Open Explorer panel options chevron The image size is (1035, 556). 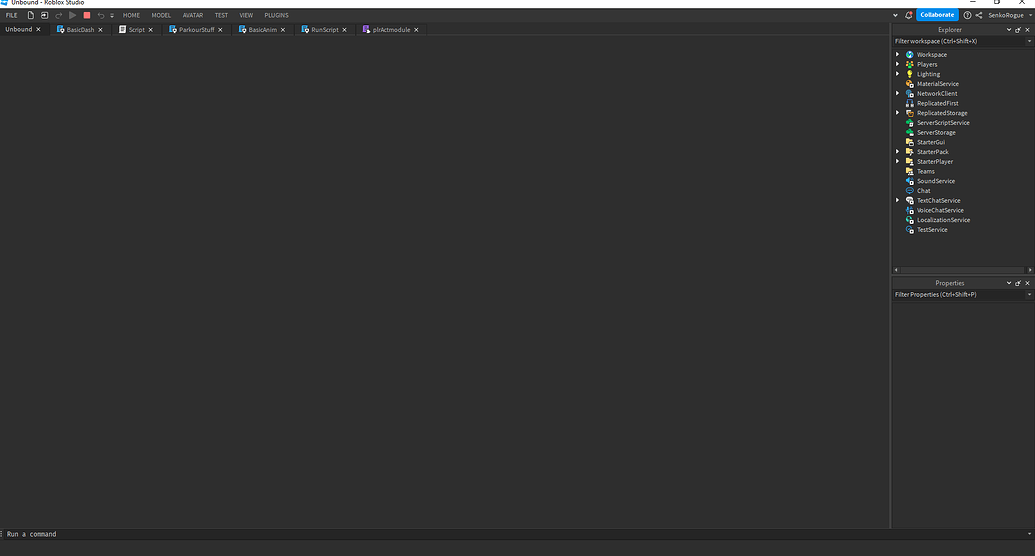[1009, 30]
